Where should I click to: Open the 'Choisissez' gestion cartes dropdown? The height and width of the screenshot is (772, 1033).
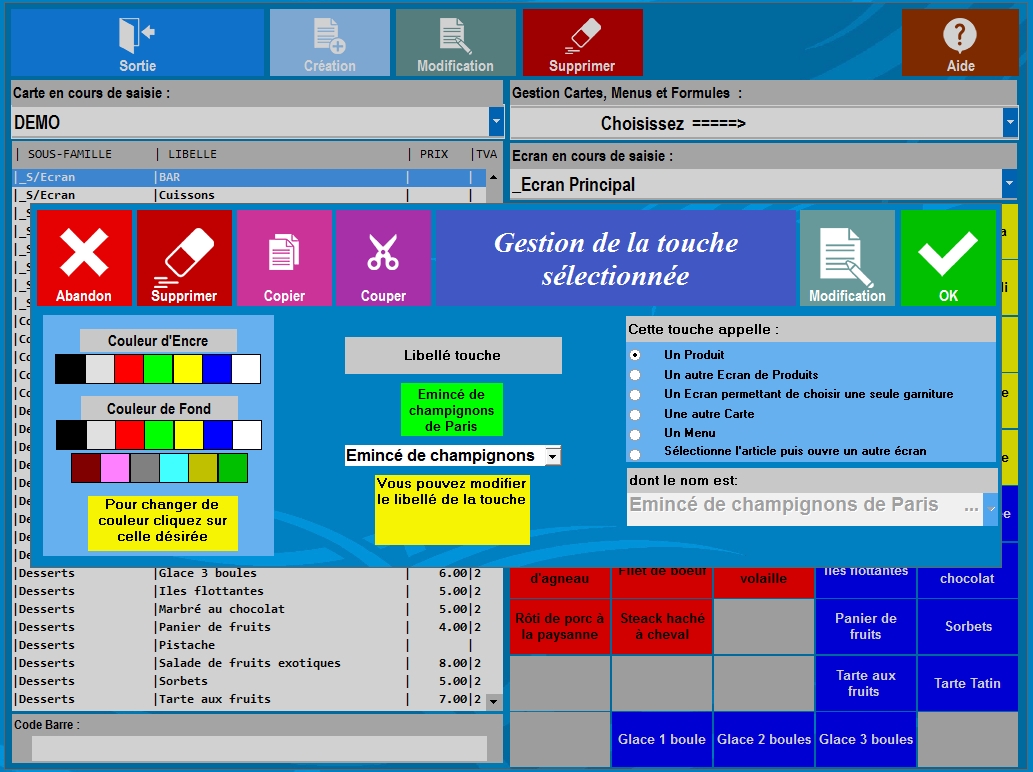pos(1009,123)
